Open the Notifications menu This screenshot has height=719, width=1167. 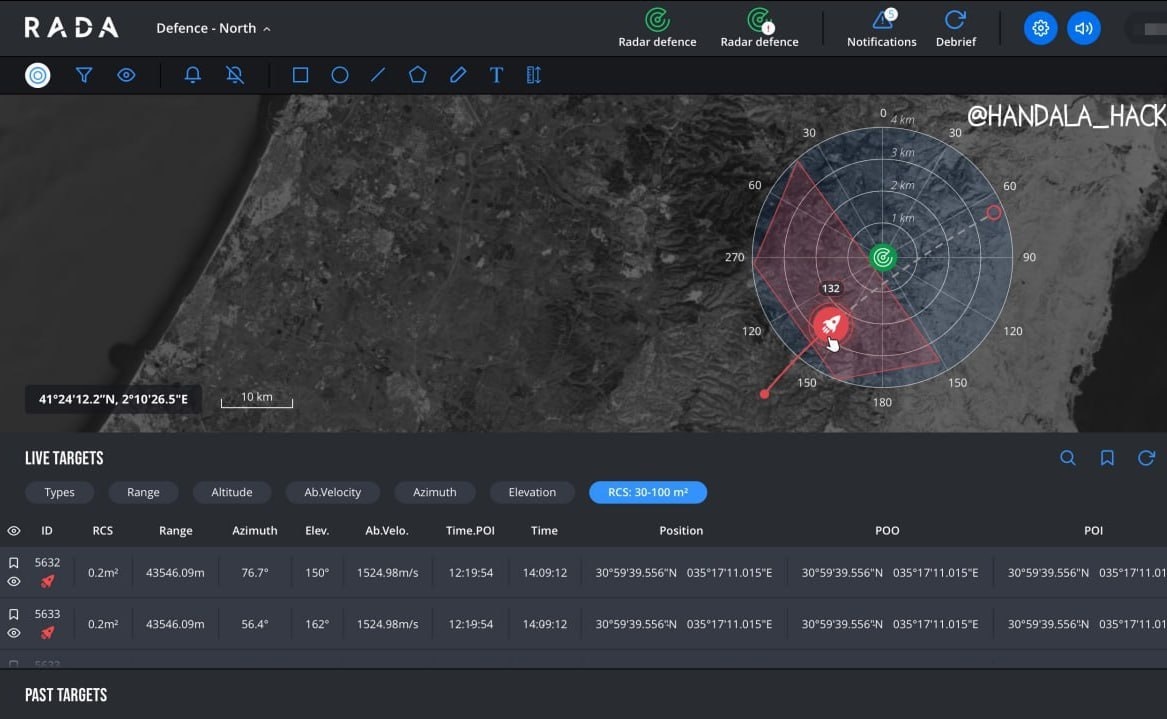click(881, 28)
